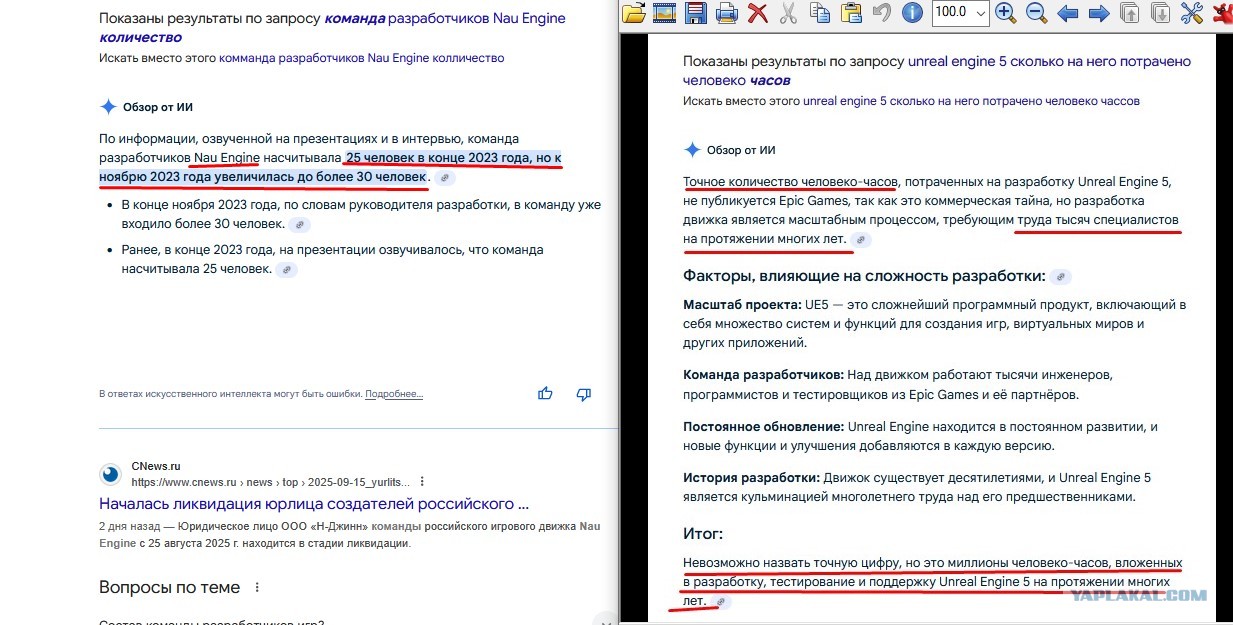Go to the previous image with the left arrow
Screen dimensions: 1233x625
[1068, 13]
